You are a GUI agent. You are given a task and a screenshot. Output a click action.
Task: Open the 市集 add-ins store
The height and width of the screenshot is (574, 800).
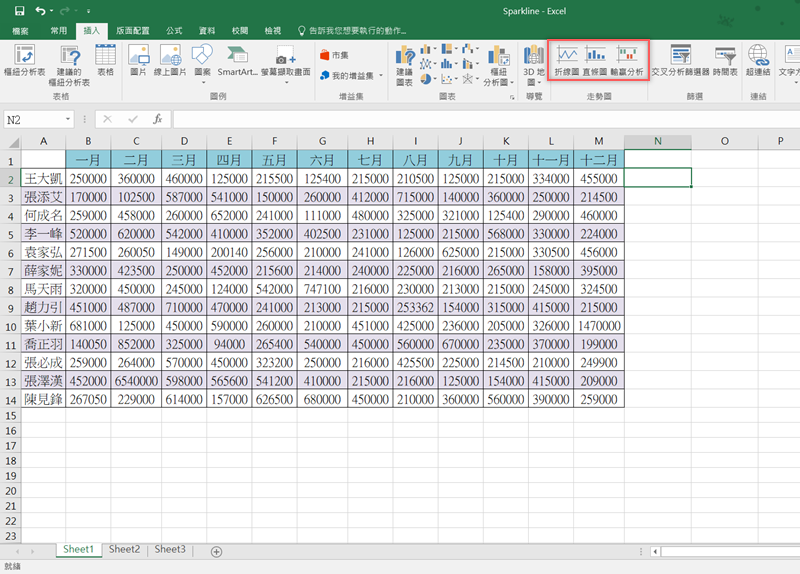(x=334, y=55)
